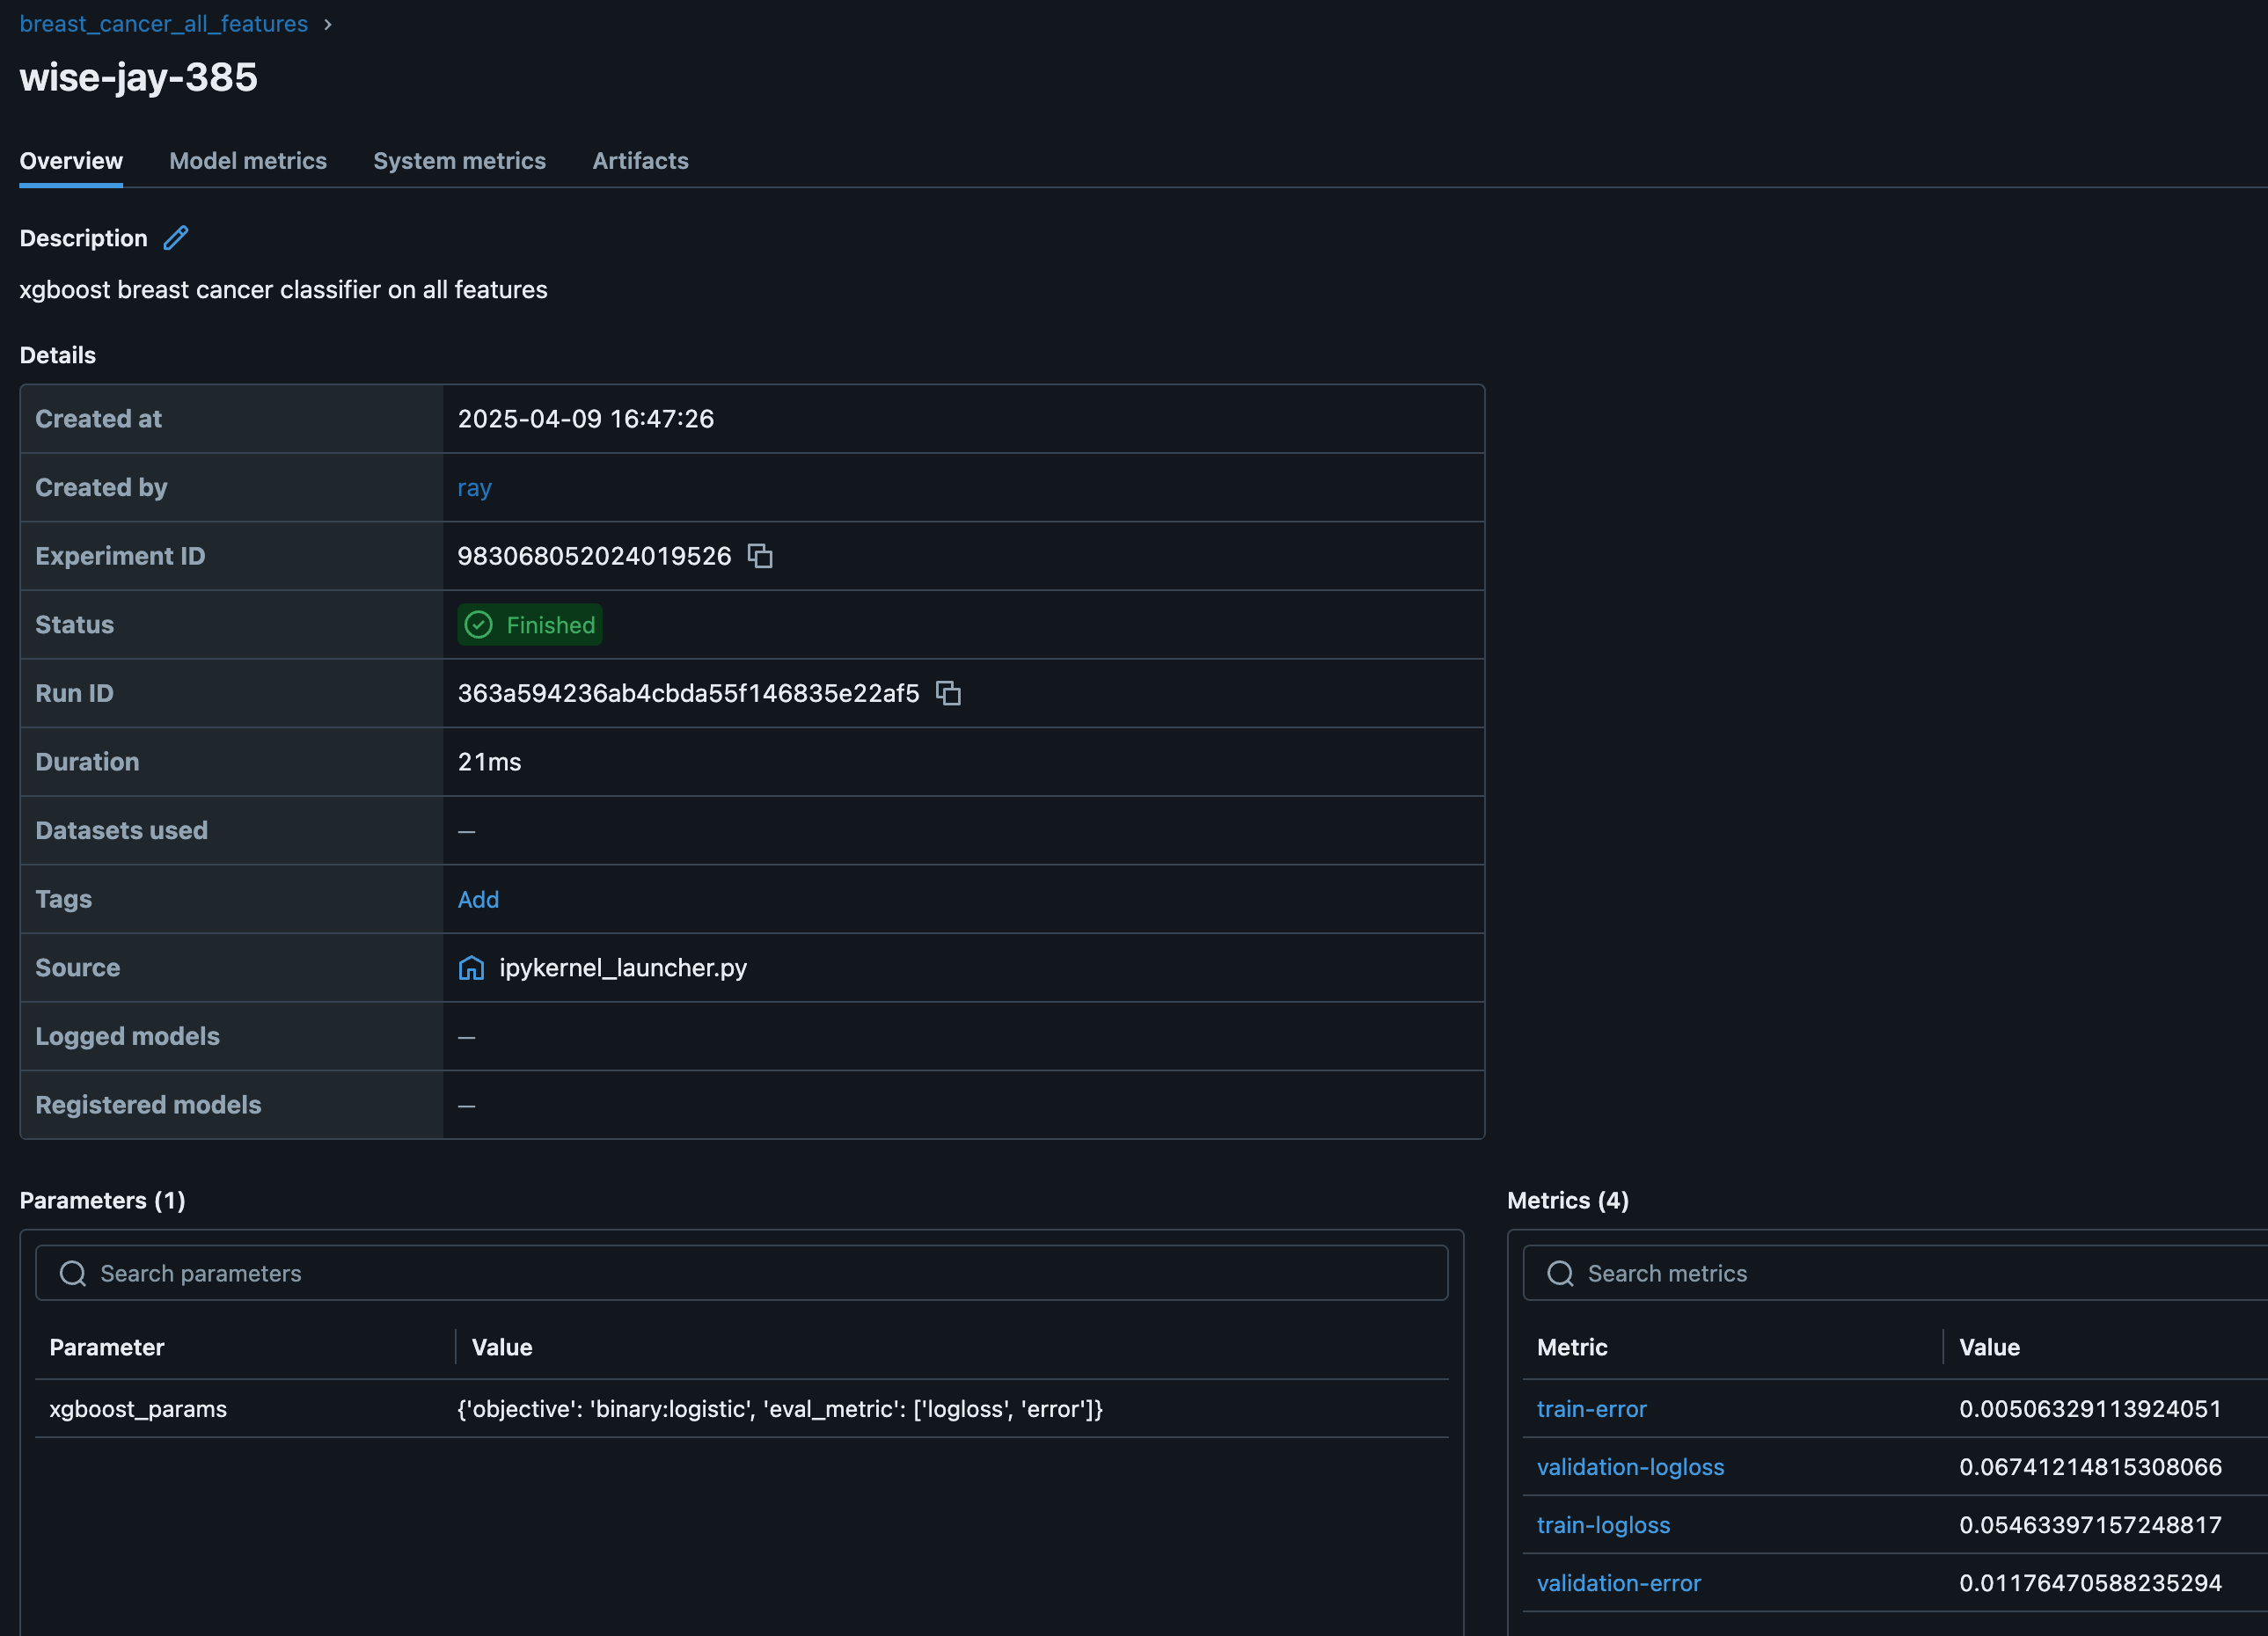Click the home icon beside ipykernel_launcher.py
Viewport: 2268px width, 1636px height.
tap(471, 968)
